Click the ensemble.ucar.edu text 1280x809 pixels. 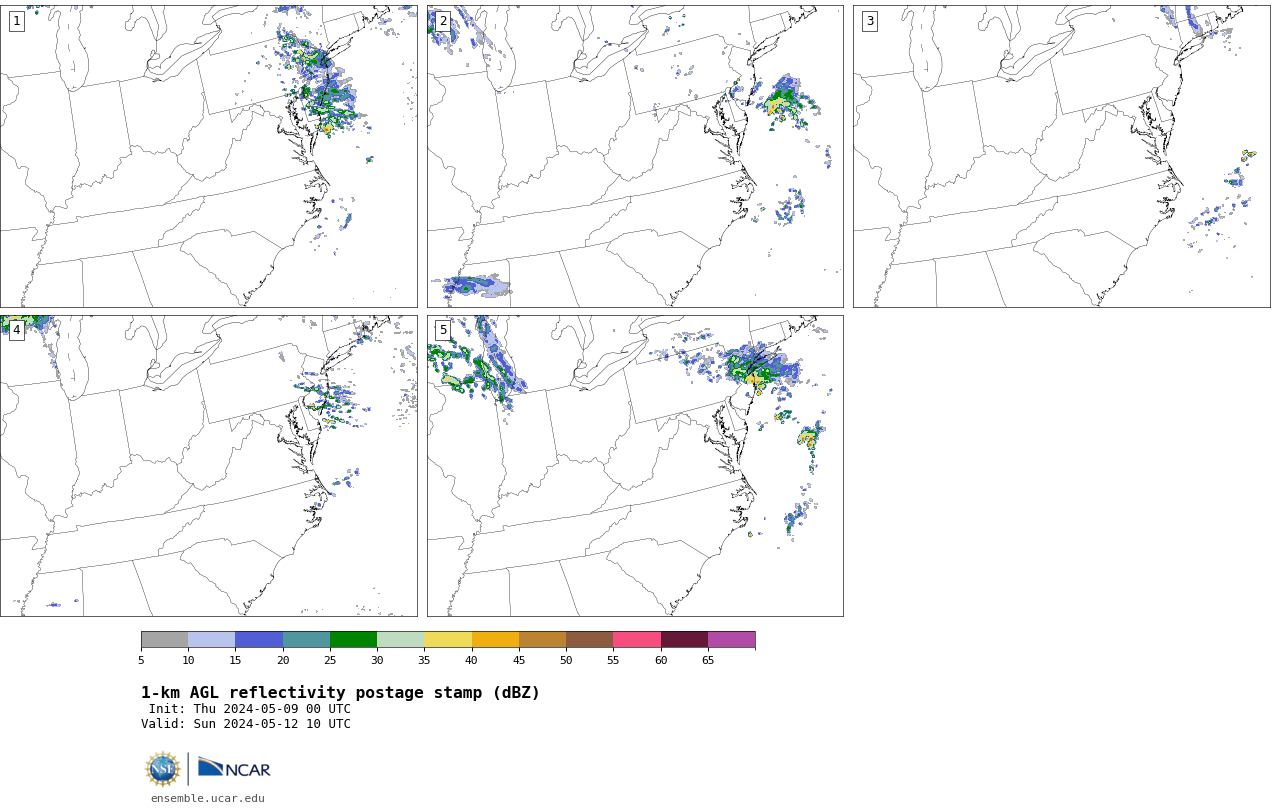(208, 798)
